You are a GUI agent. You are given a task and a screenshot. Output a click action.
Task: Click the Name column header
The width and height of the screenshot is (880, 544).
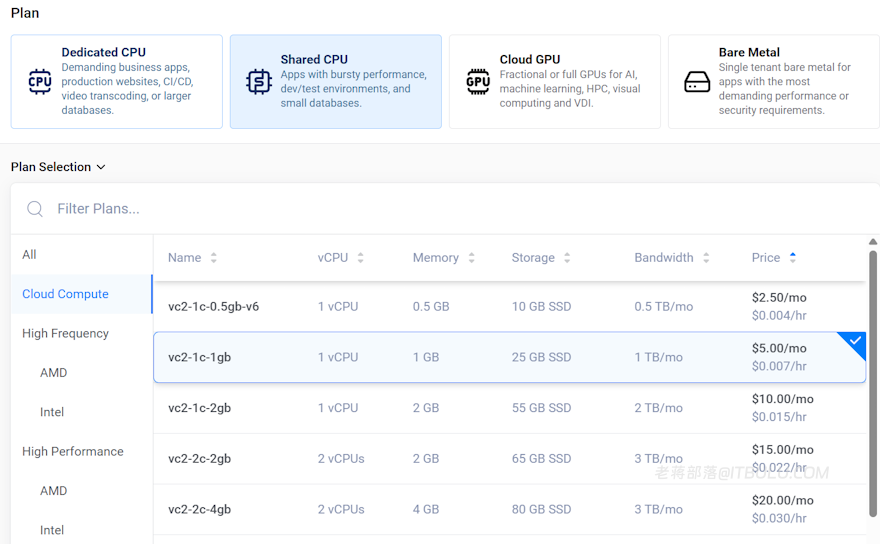click(x=185, y=258)
